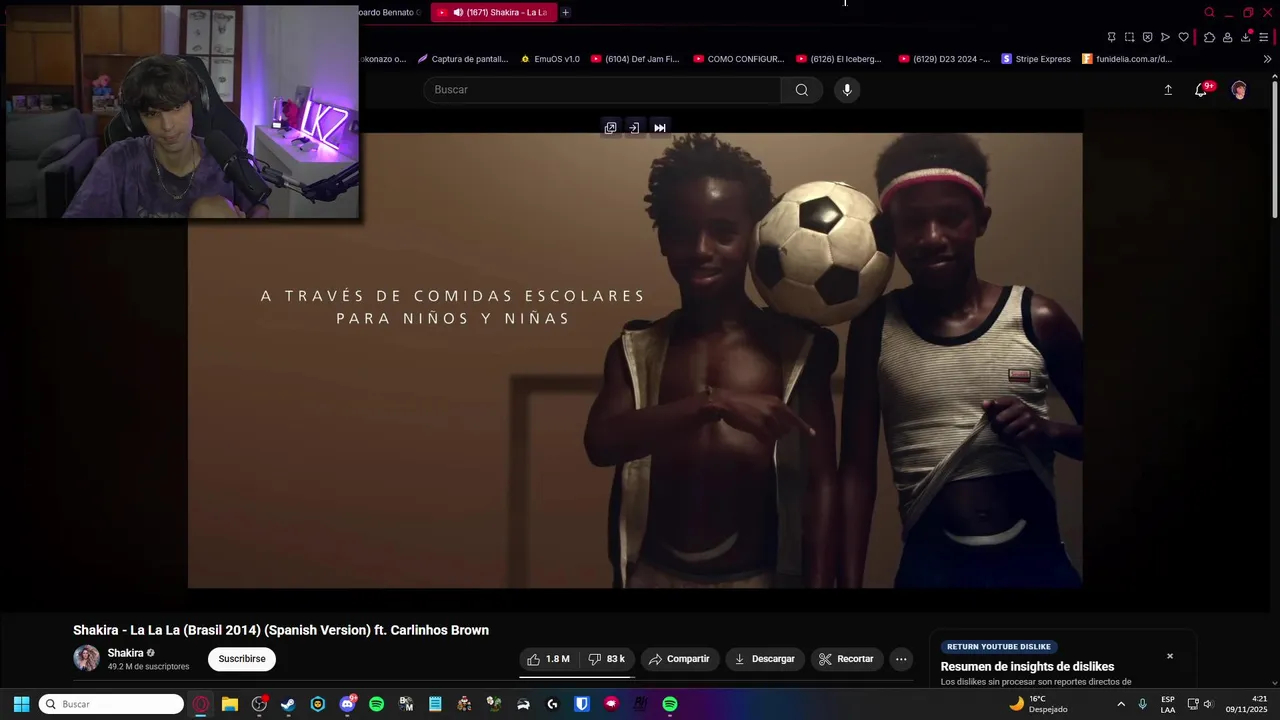The image size is (1280, 720).
Task: Open the YouTube account avatar menu
Action: (1239, 90)
